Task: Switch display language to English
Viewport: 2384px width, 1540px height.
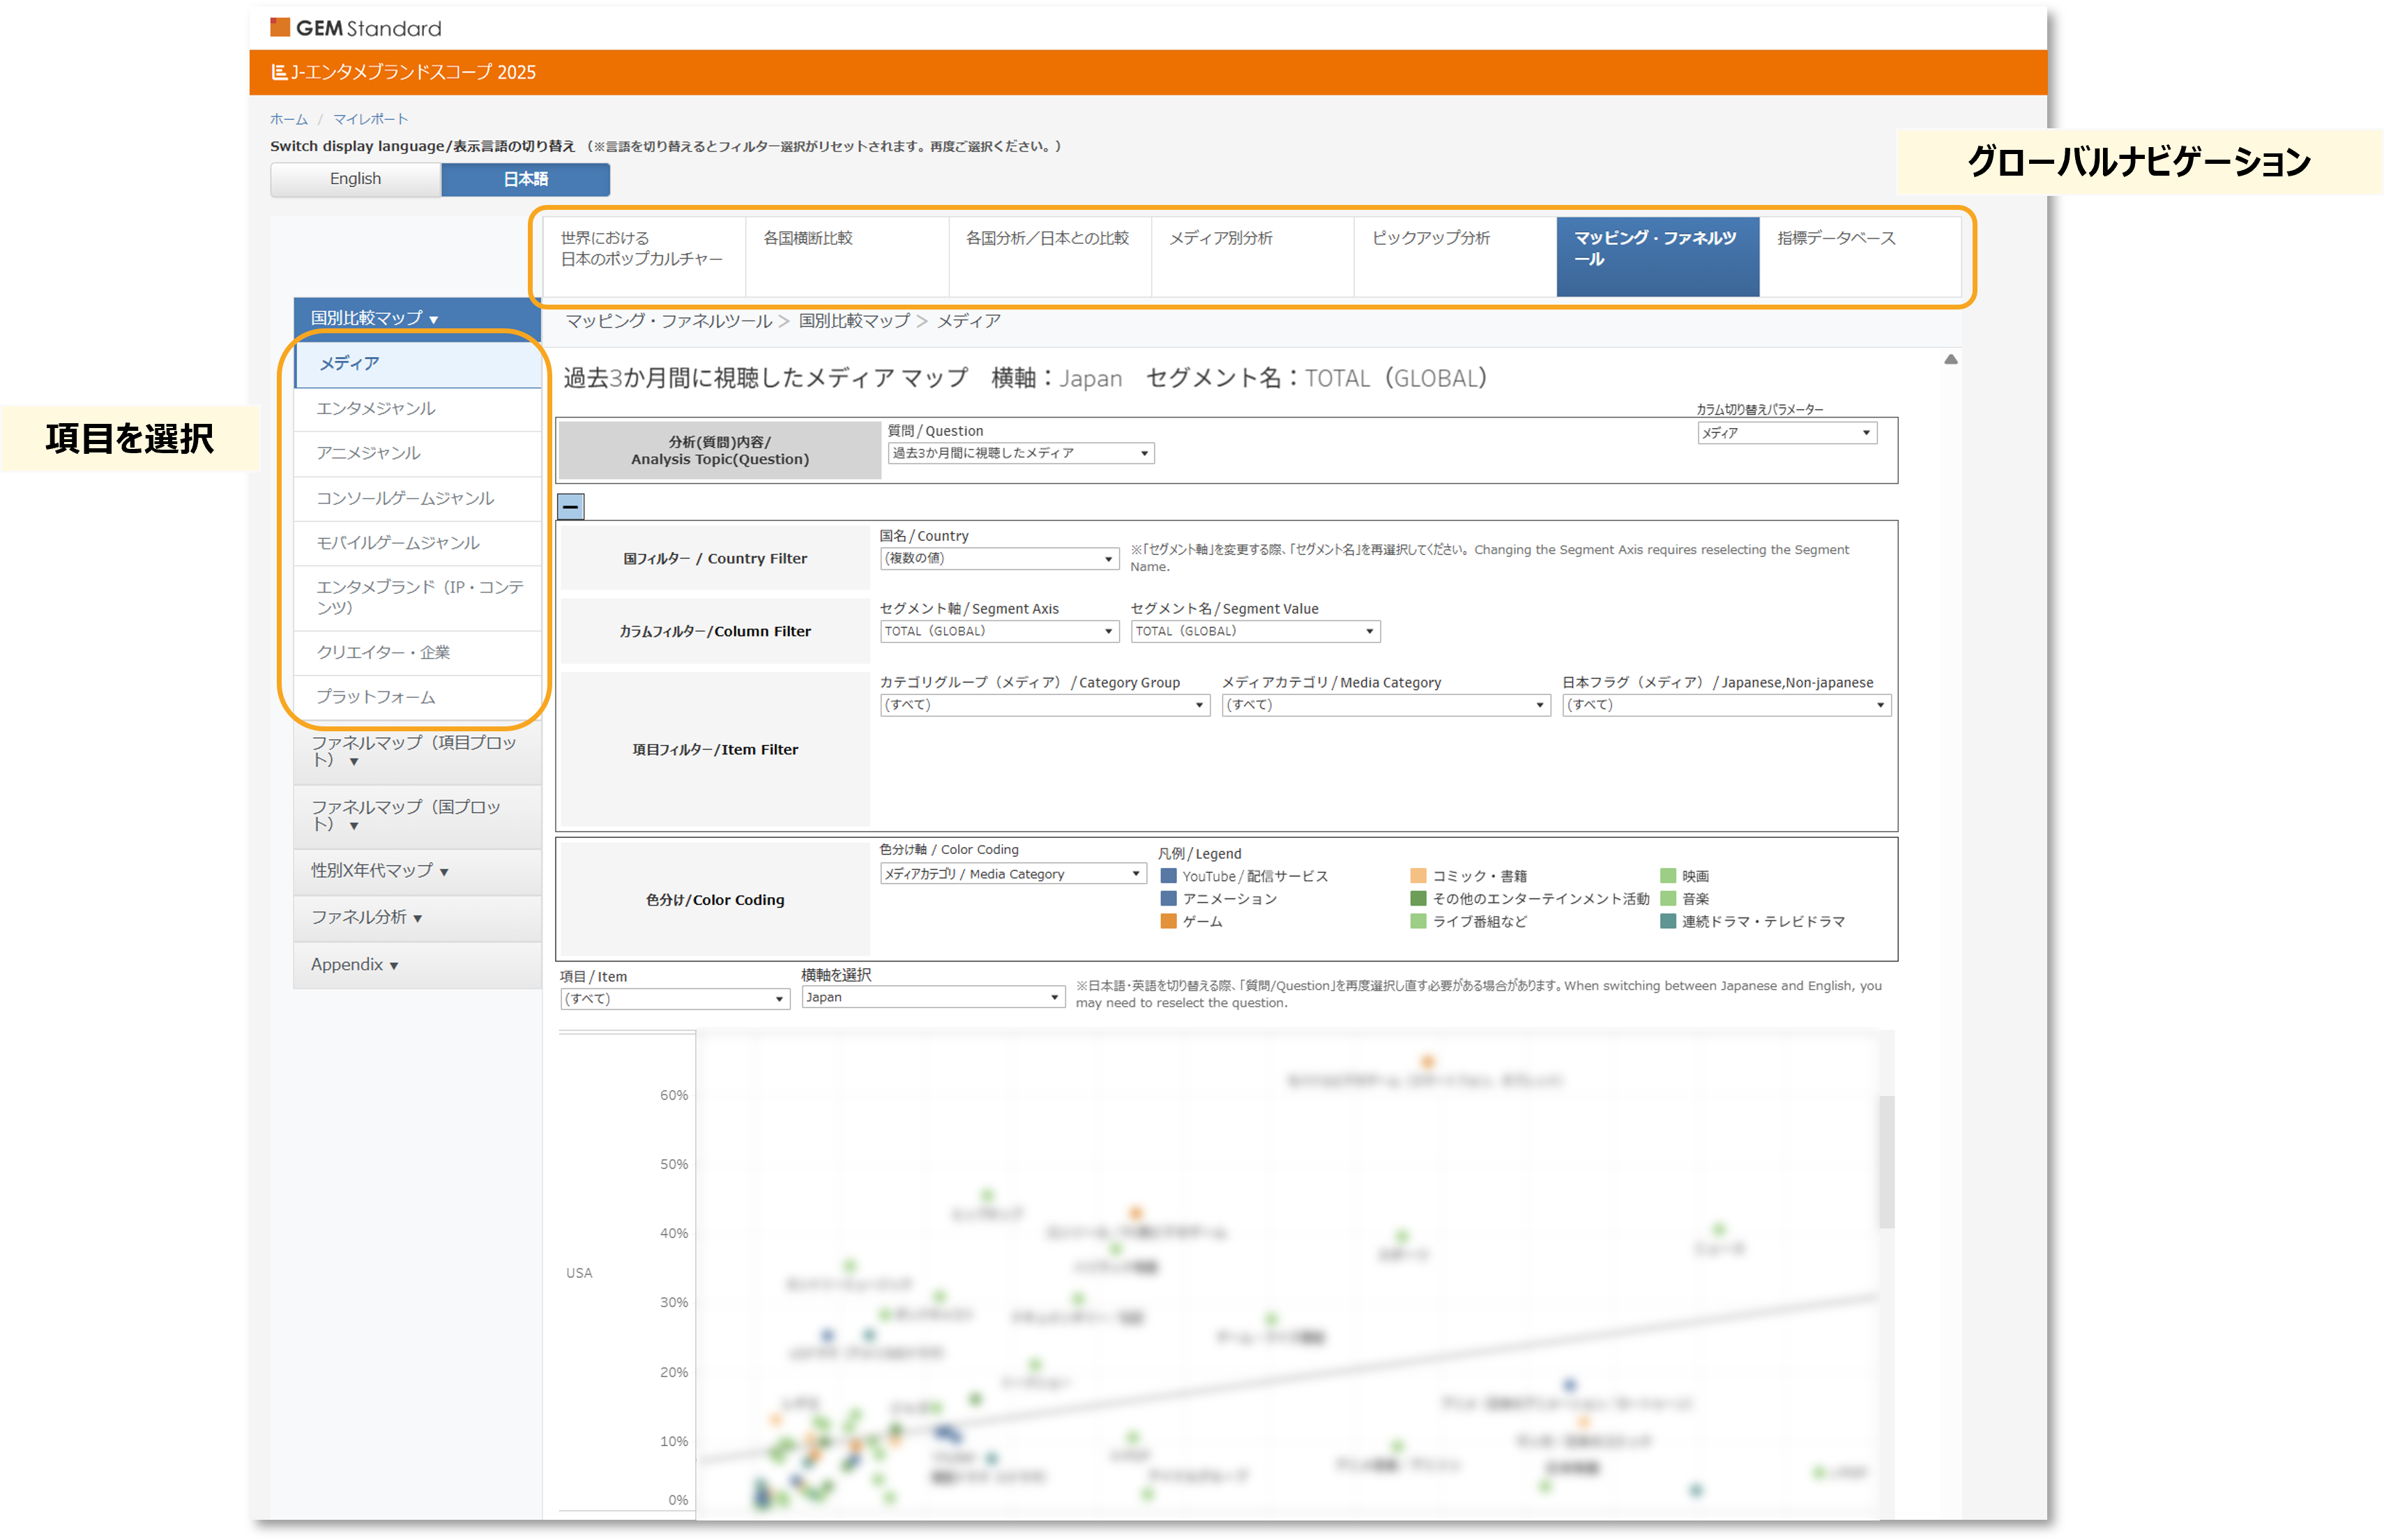Action: 355,179
